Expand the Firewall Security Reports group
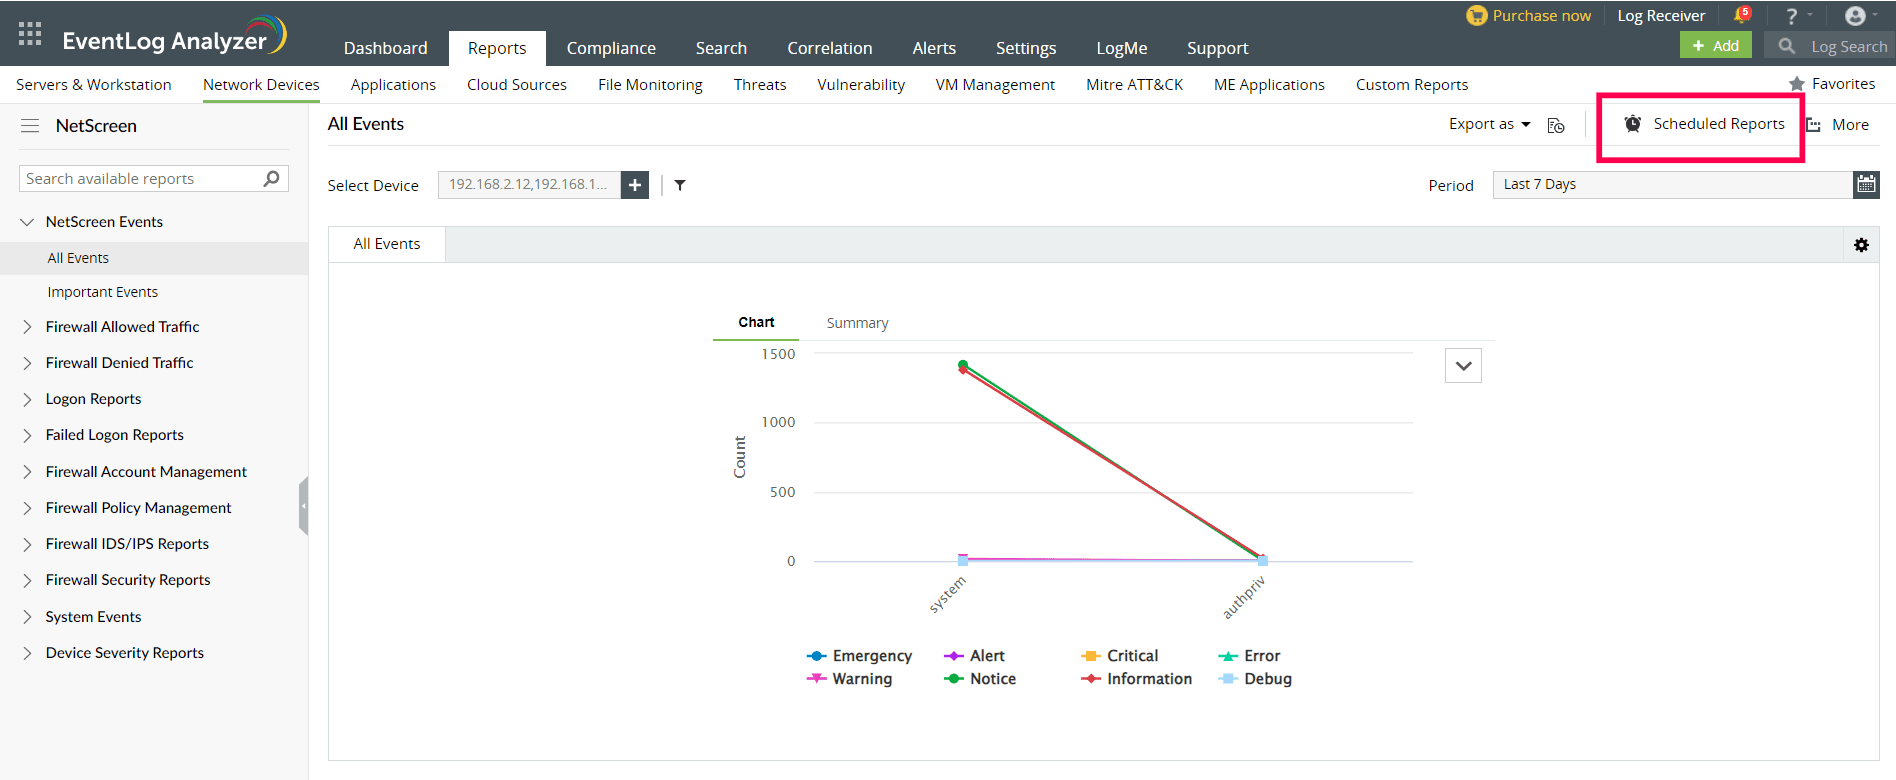The height and width of the screenshot is (780, 1896). pos(27,580)
